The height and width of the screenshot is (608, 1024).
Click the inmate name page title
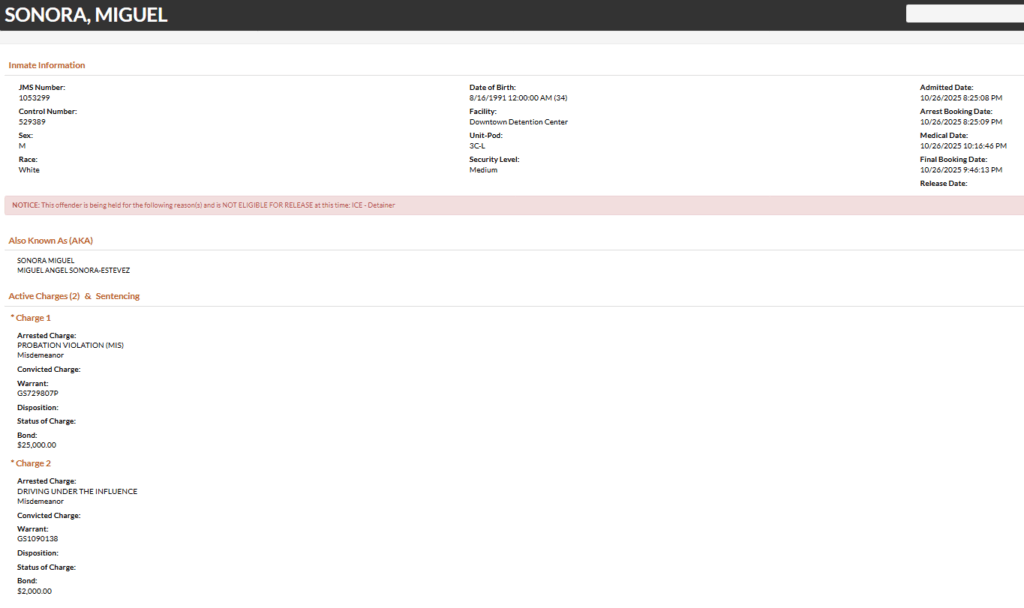pos(86,15)
